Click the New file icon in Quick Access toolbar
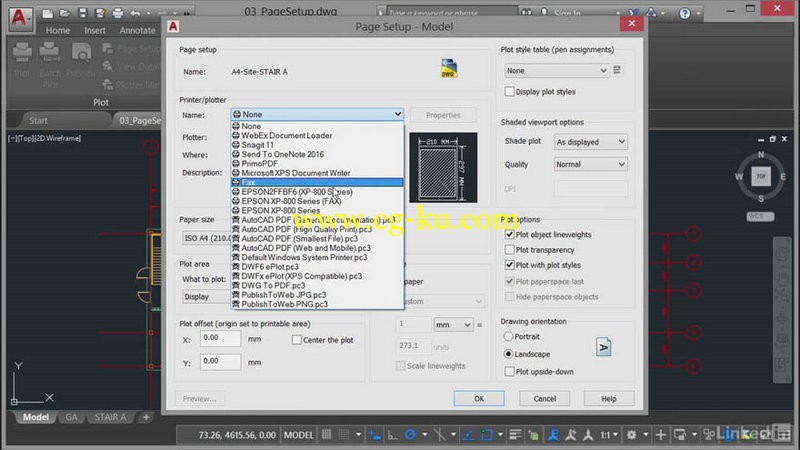The height and width of the screenshot is (450, 800). click(47, 13)
